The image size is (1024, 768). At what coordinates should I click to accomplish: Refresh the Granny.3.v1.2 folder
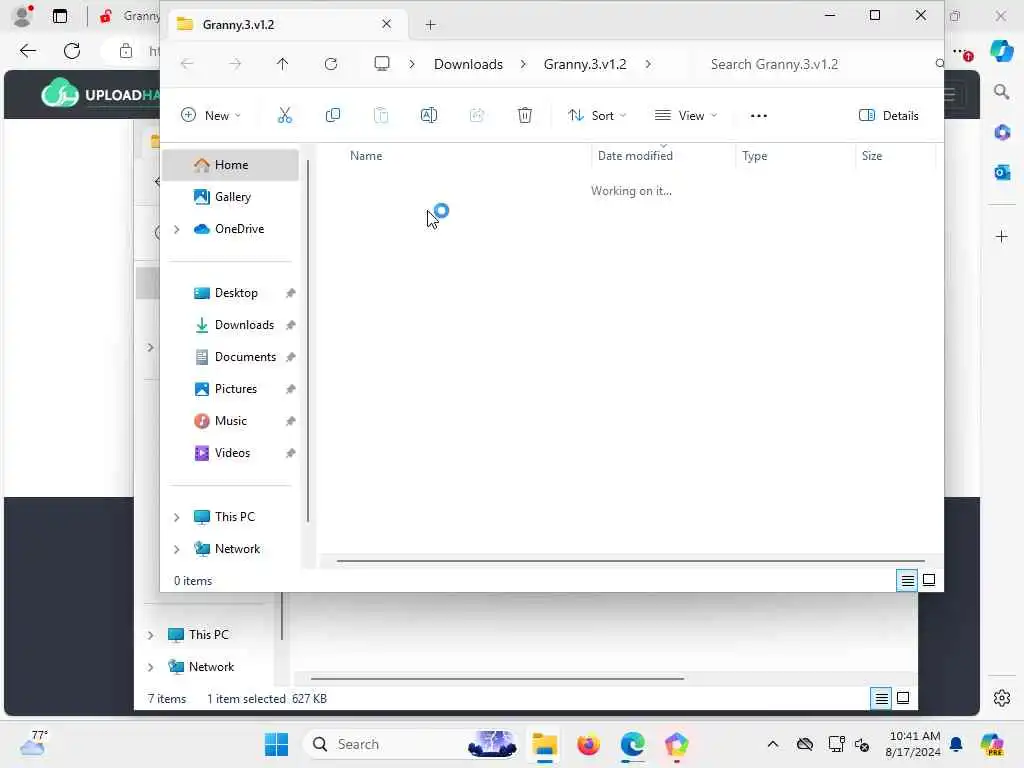(x=331, y=64)
